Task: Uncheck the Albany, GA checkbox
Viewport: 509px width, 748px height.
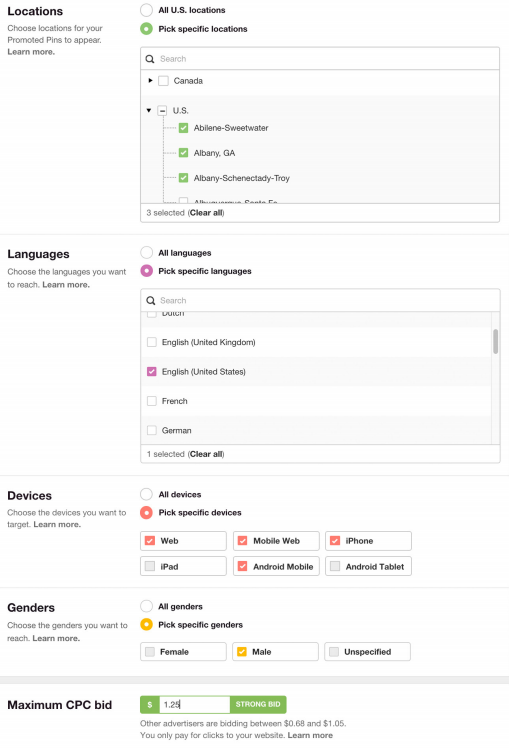Action: [183, 153]
